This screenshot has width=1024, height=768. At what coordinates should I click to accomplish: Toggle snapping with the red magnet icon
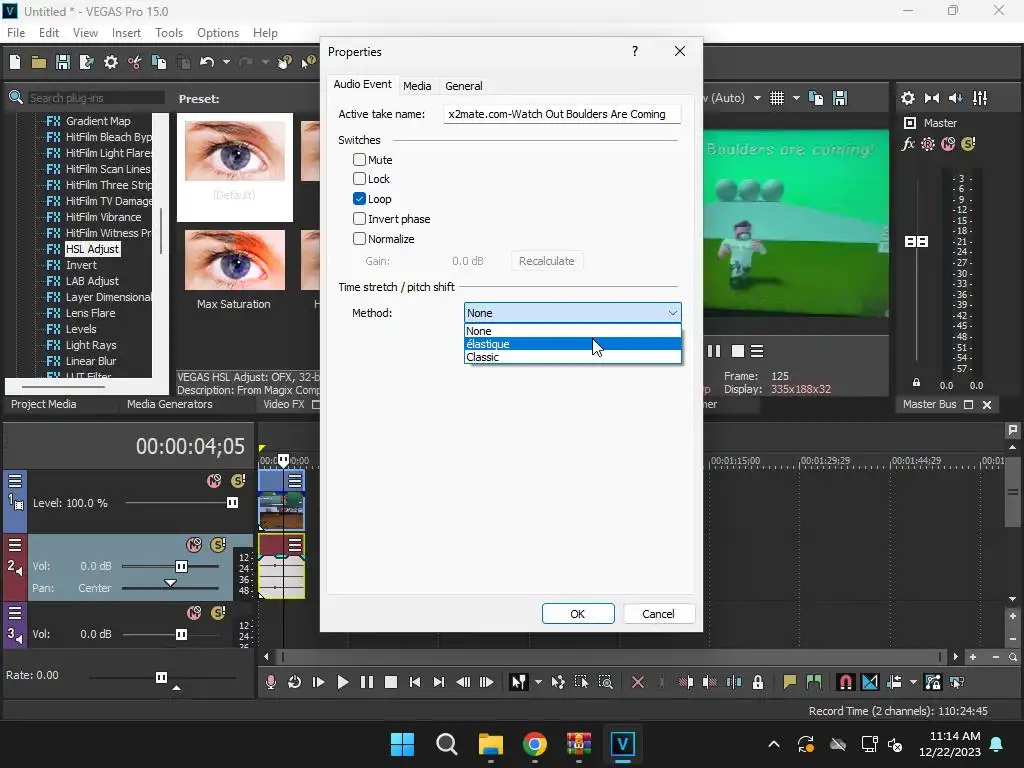pos(845,682)
